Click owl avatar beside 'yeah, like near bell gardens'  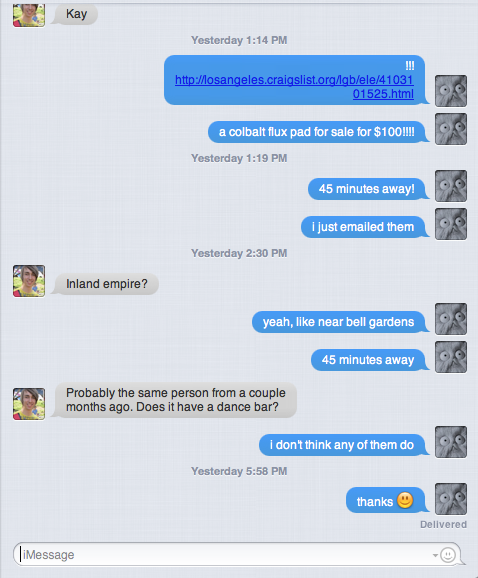451,319
